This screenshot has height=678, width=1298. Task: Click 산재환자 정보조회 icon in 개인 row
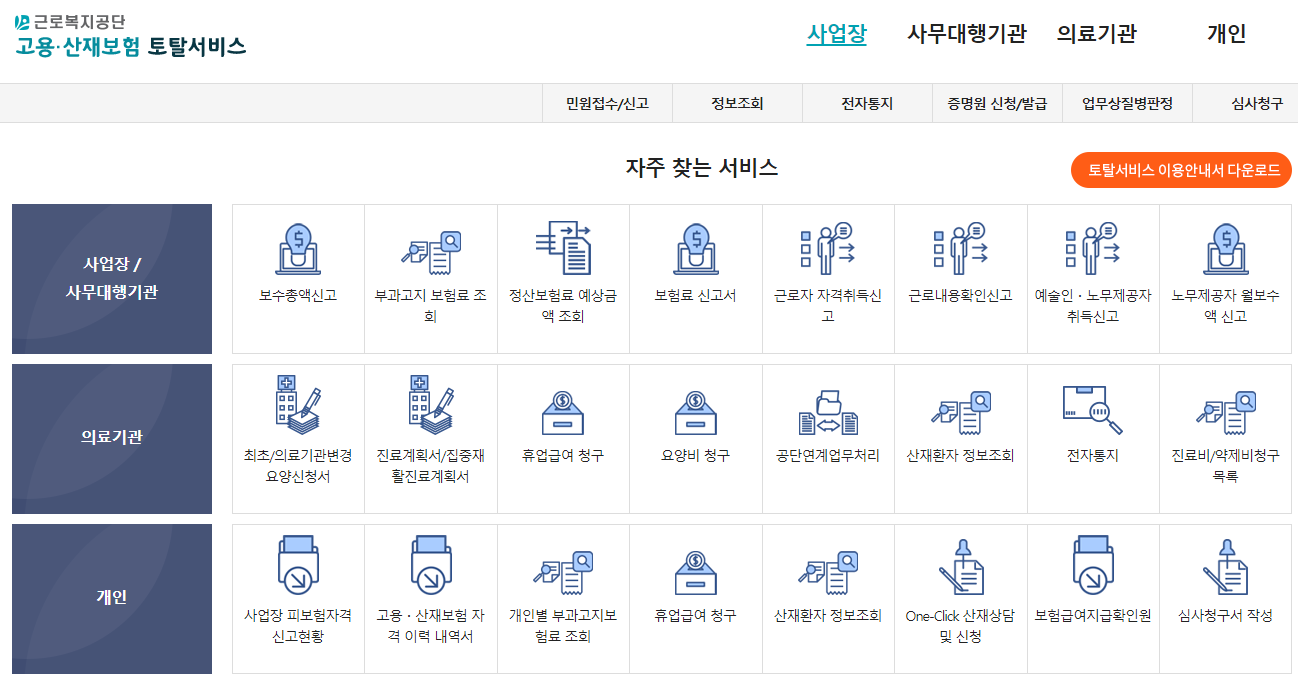[x=828, y=572]
